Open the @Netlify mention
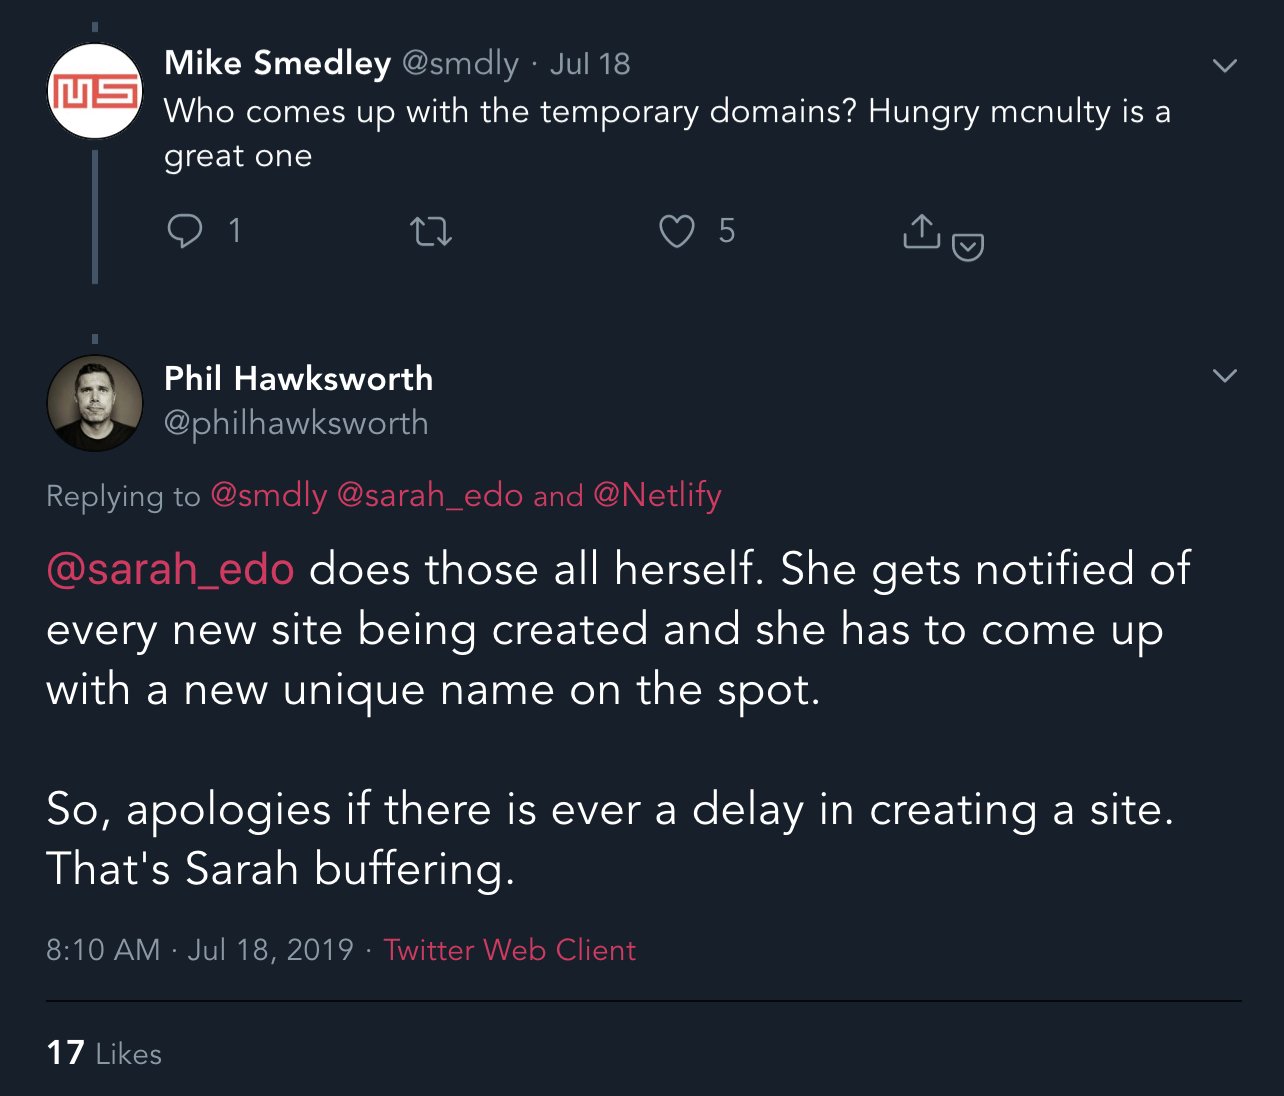Screen dimensions: 1284x1096 (658, 495)
